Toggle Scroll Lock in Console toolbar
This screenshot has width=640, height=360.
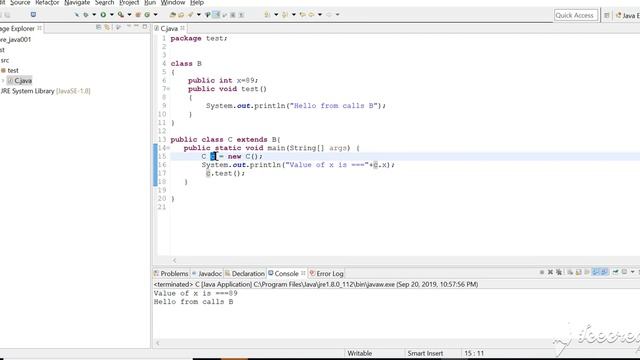[x=579, y=272]
